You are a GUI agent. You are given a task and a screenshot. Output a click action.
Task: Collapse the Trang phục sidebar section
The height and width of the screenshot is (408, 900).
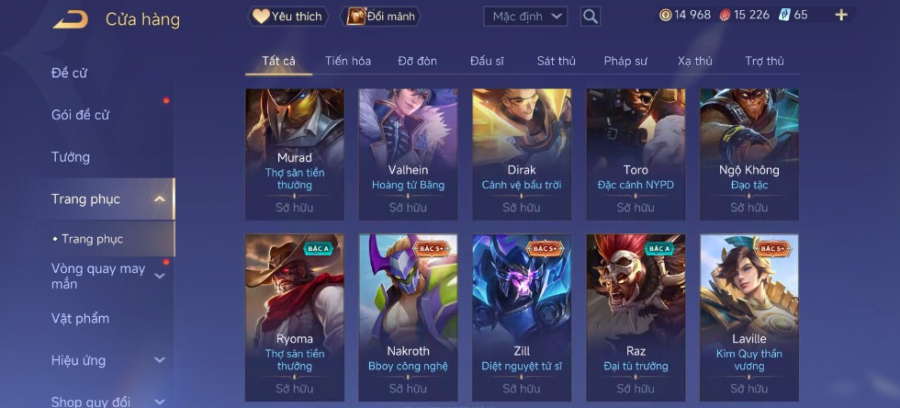(x=160, y=199)
